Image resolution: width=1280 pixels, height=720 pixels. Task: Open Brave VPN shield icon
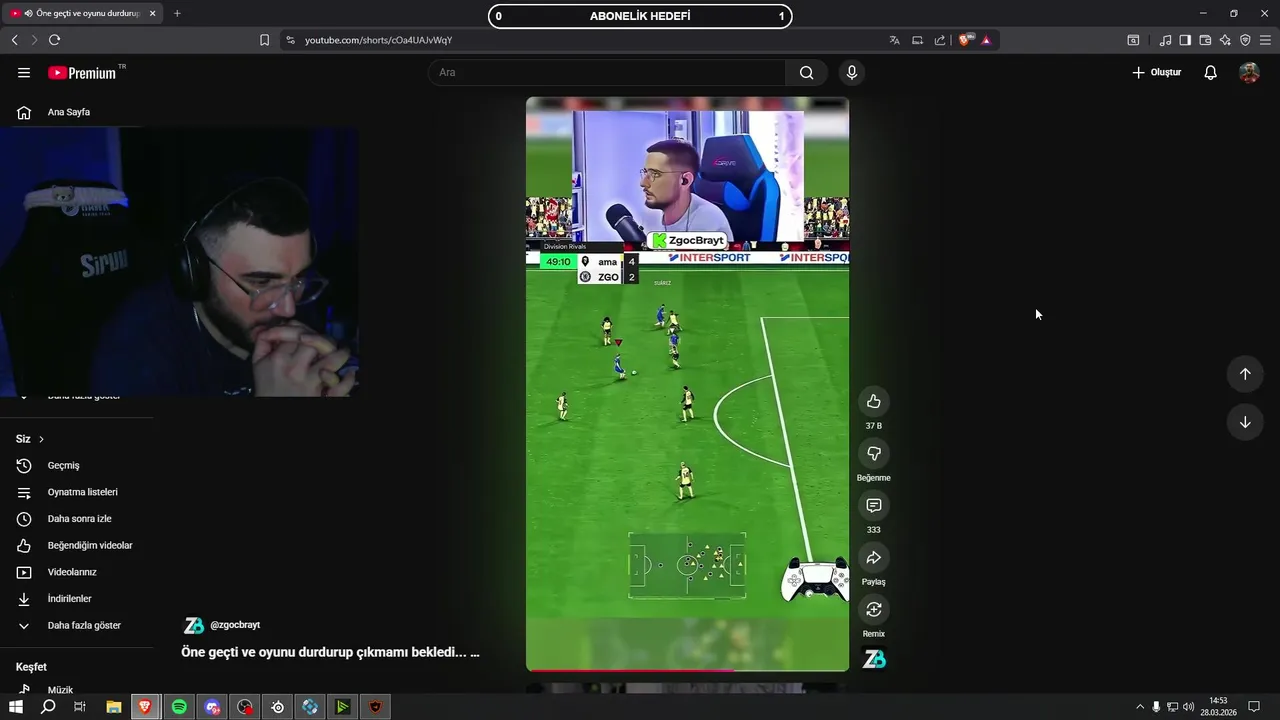[1245, 40]
